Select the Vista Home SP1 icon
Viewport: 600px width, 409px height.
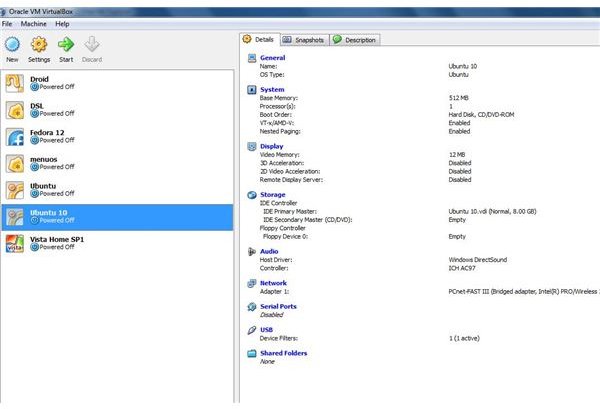coord(15,244)
